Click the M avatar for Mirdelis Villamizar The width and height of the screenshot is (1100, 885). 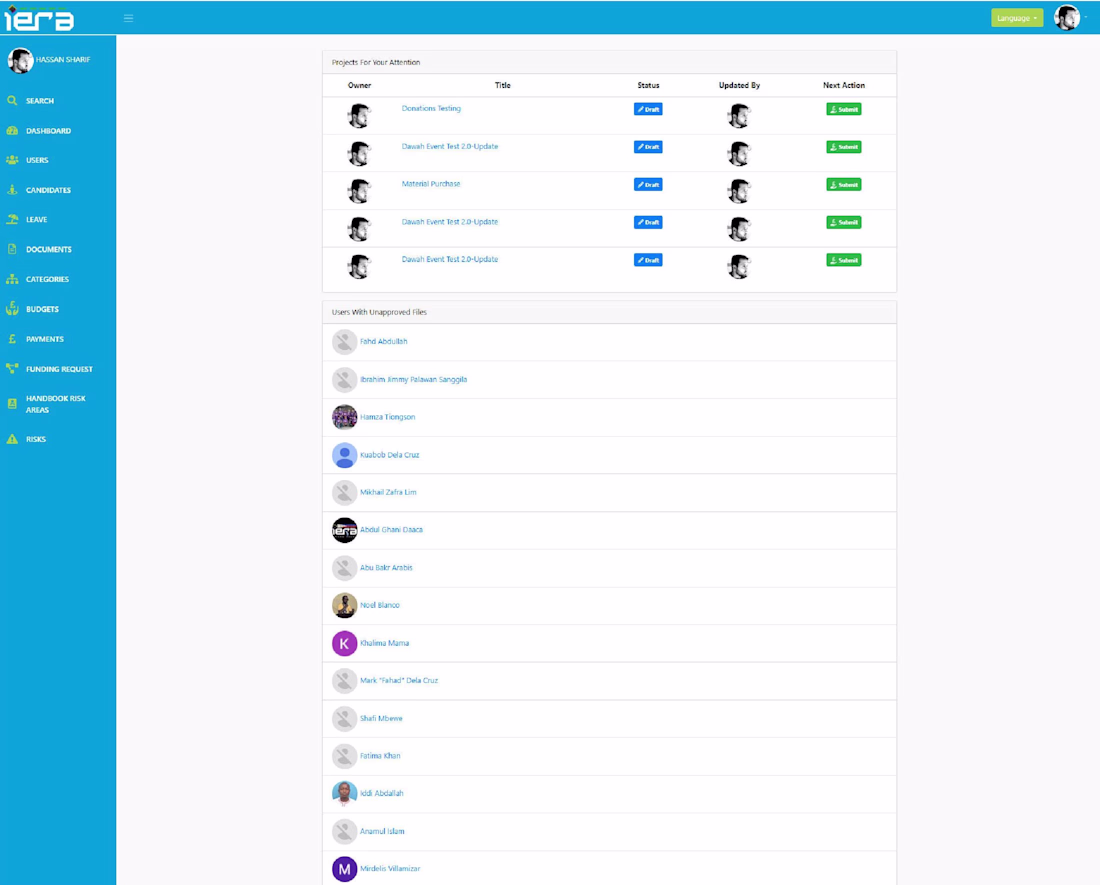(344, 869)
